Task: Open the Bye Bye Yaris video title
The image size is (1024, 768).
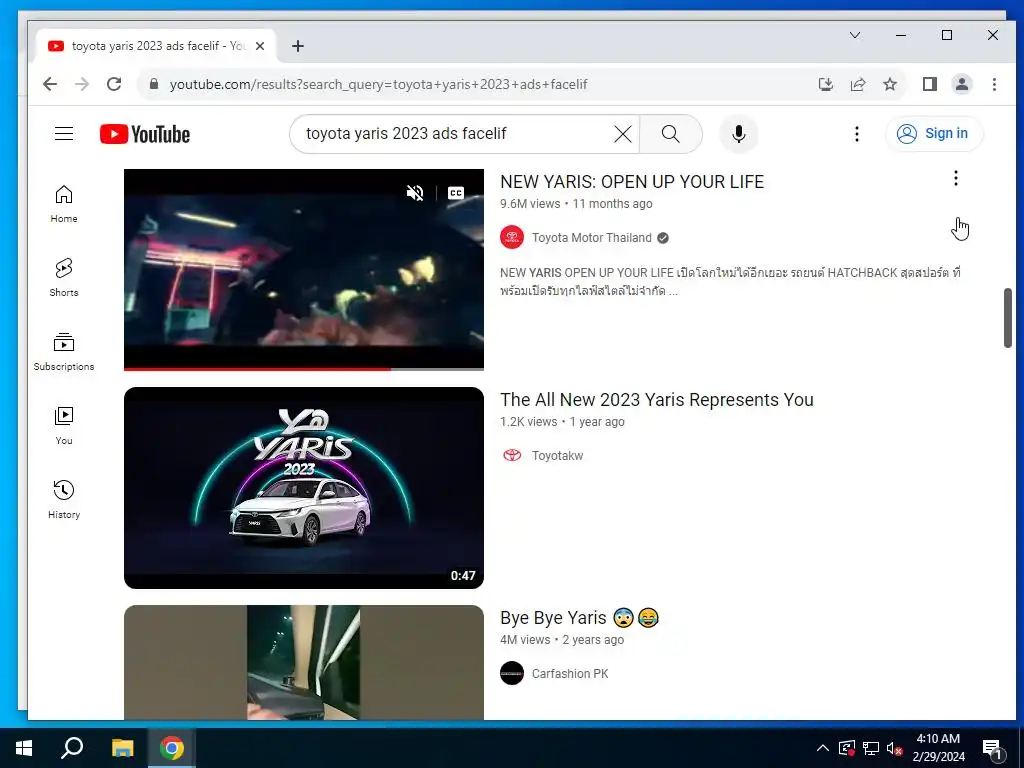Action: (579, 618)
